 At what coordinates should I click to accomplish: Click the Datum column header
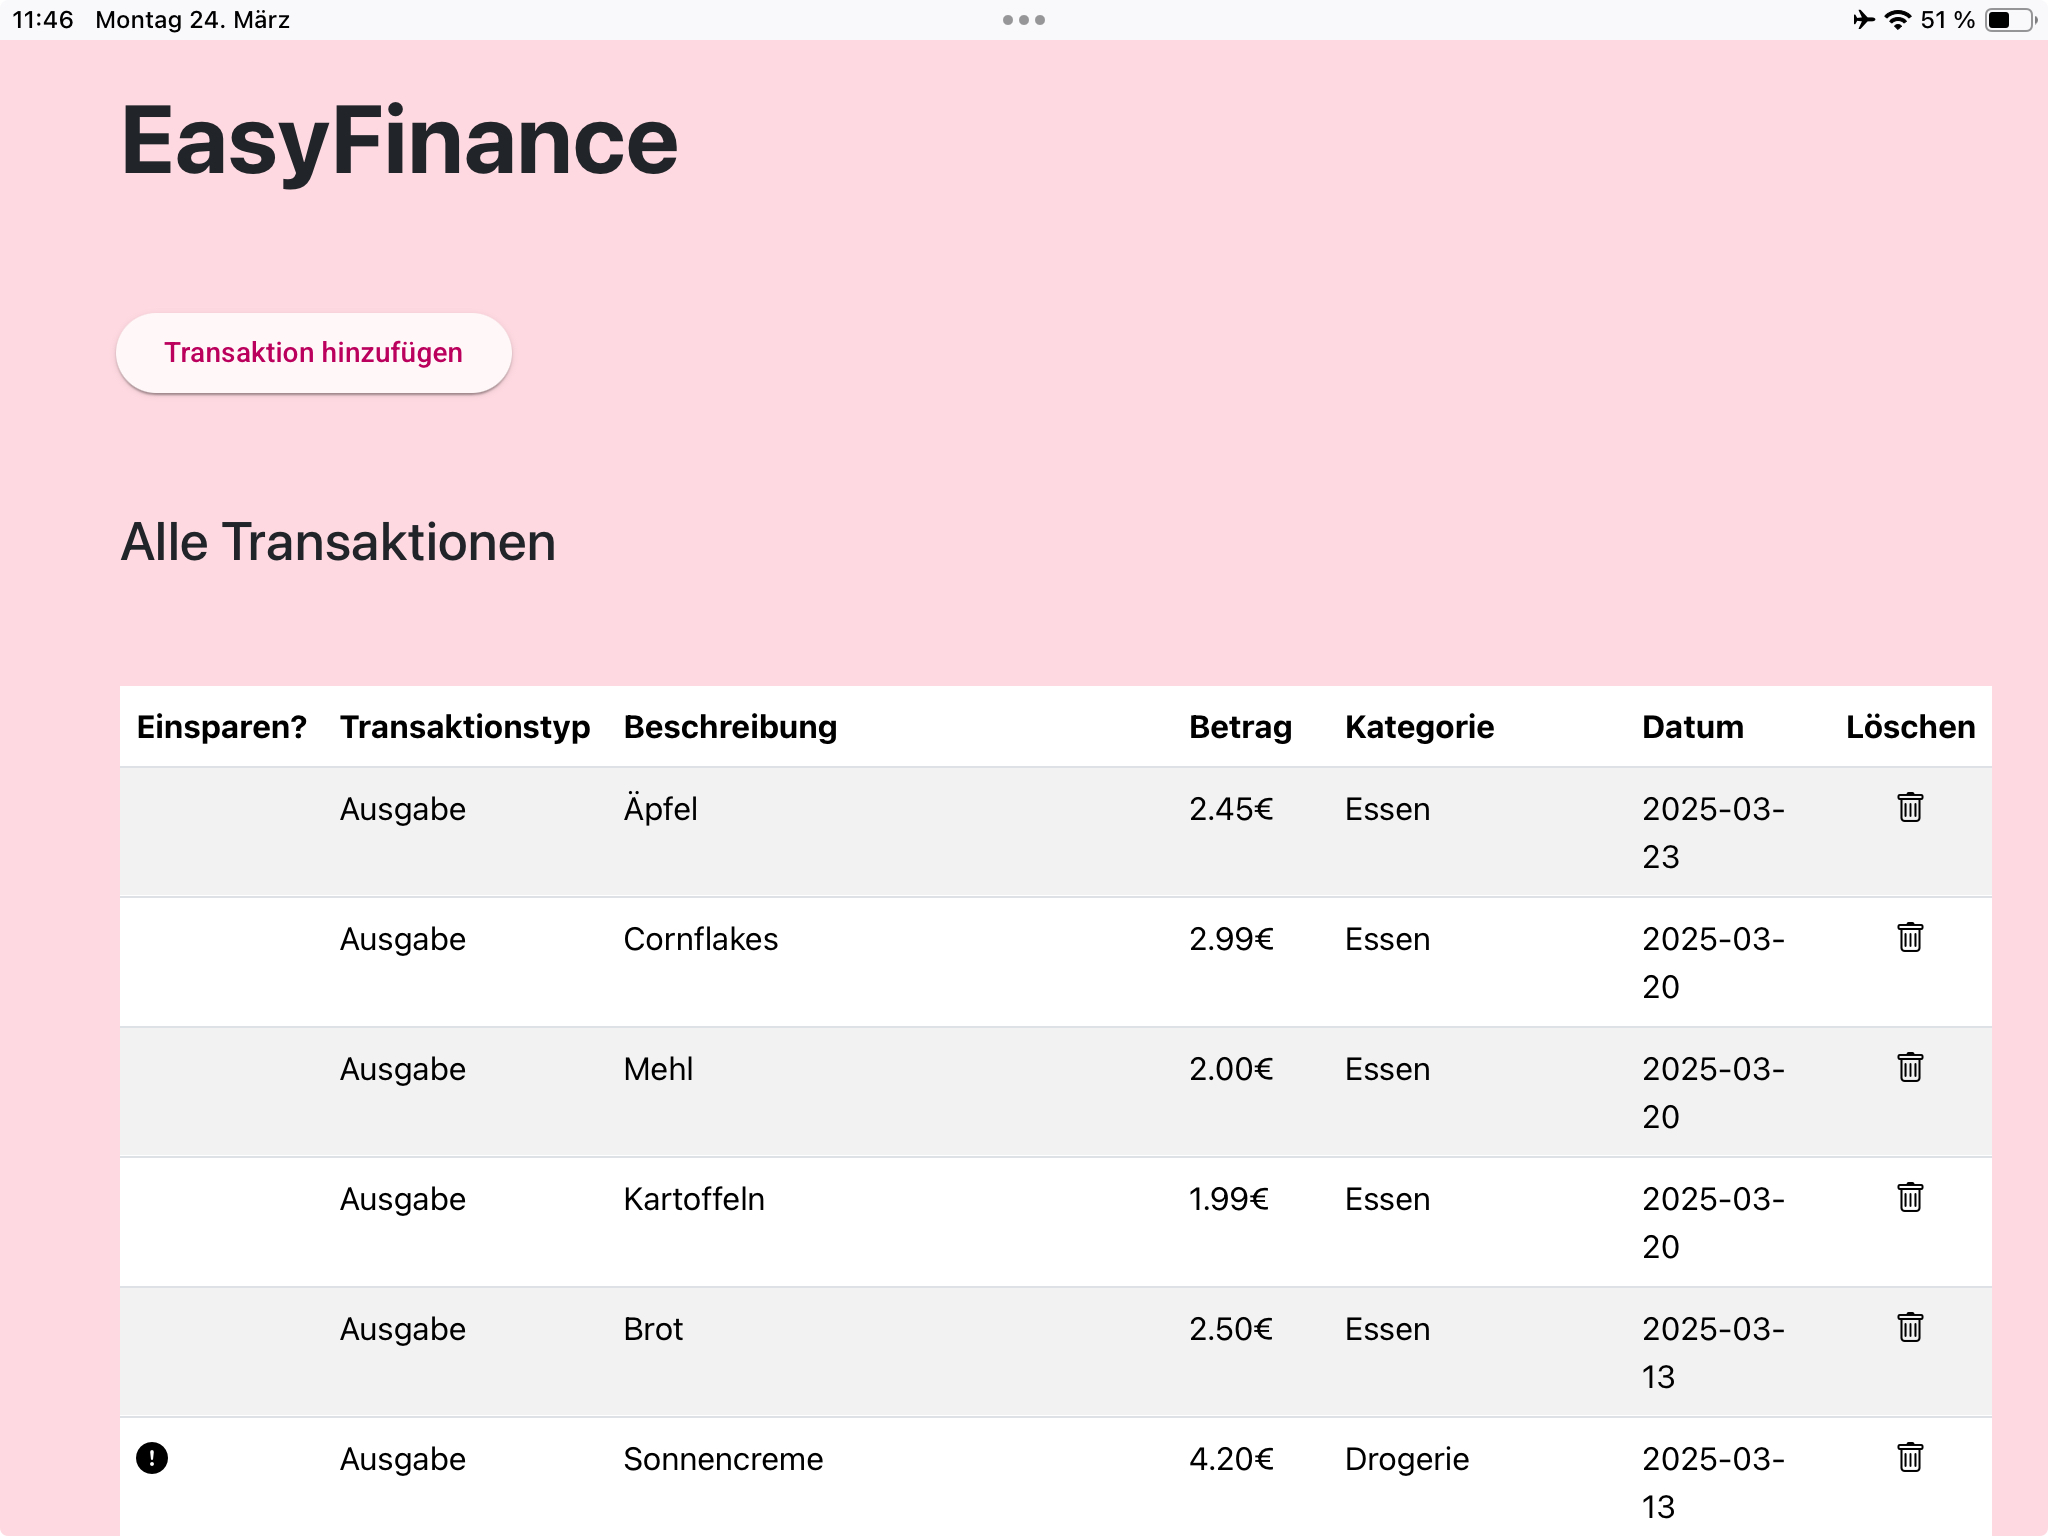pyautogui.click(x=1692, y=727)
